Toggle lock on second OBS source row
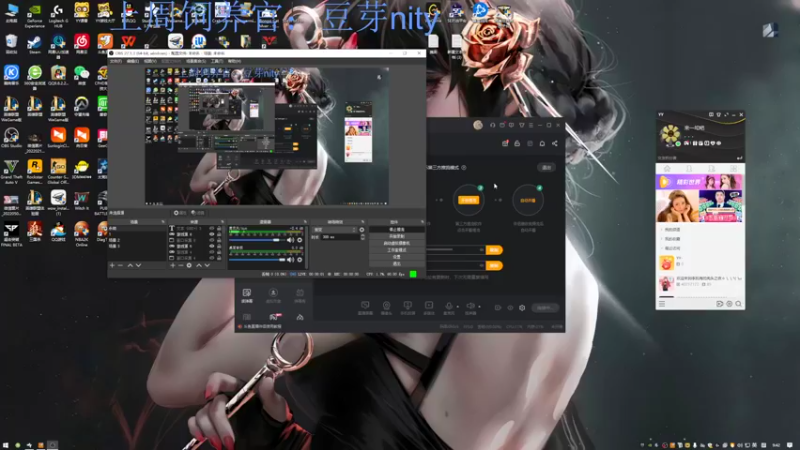The height and width of the screenshot is (450, 800). [219, 234]
